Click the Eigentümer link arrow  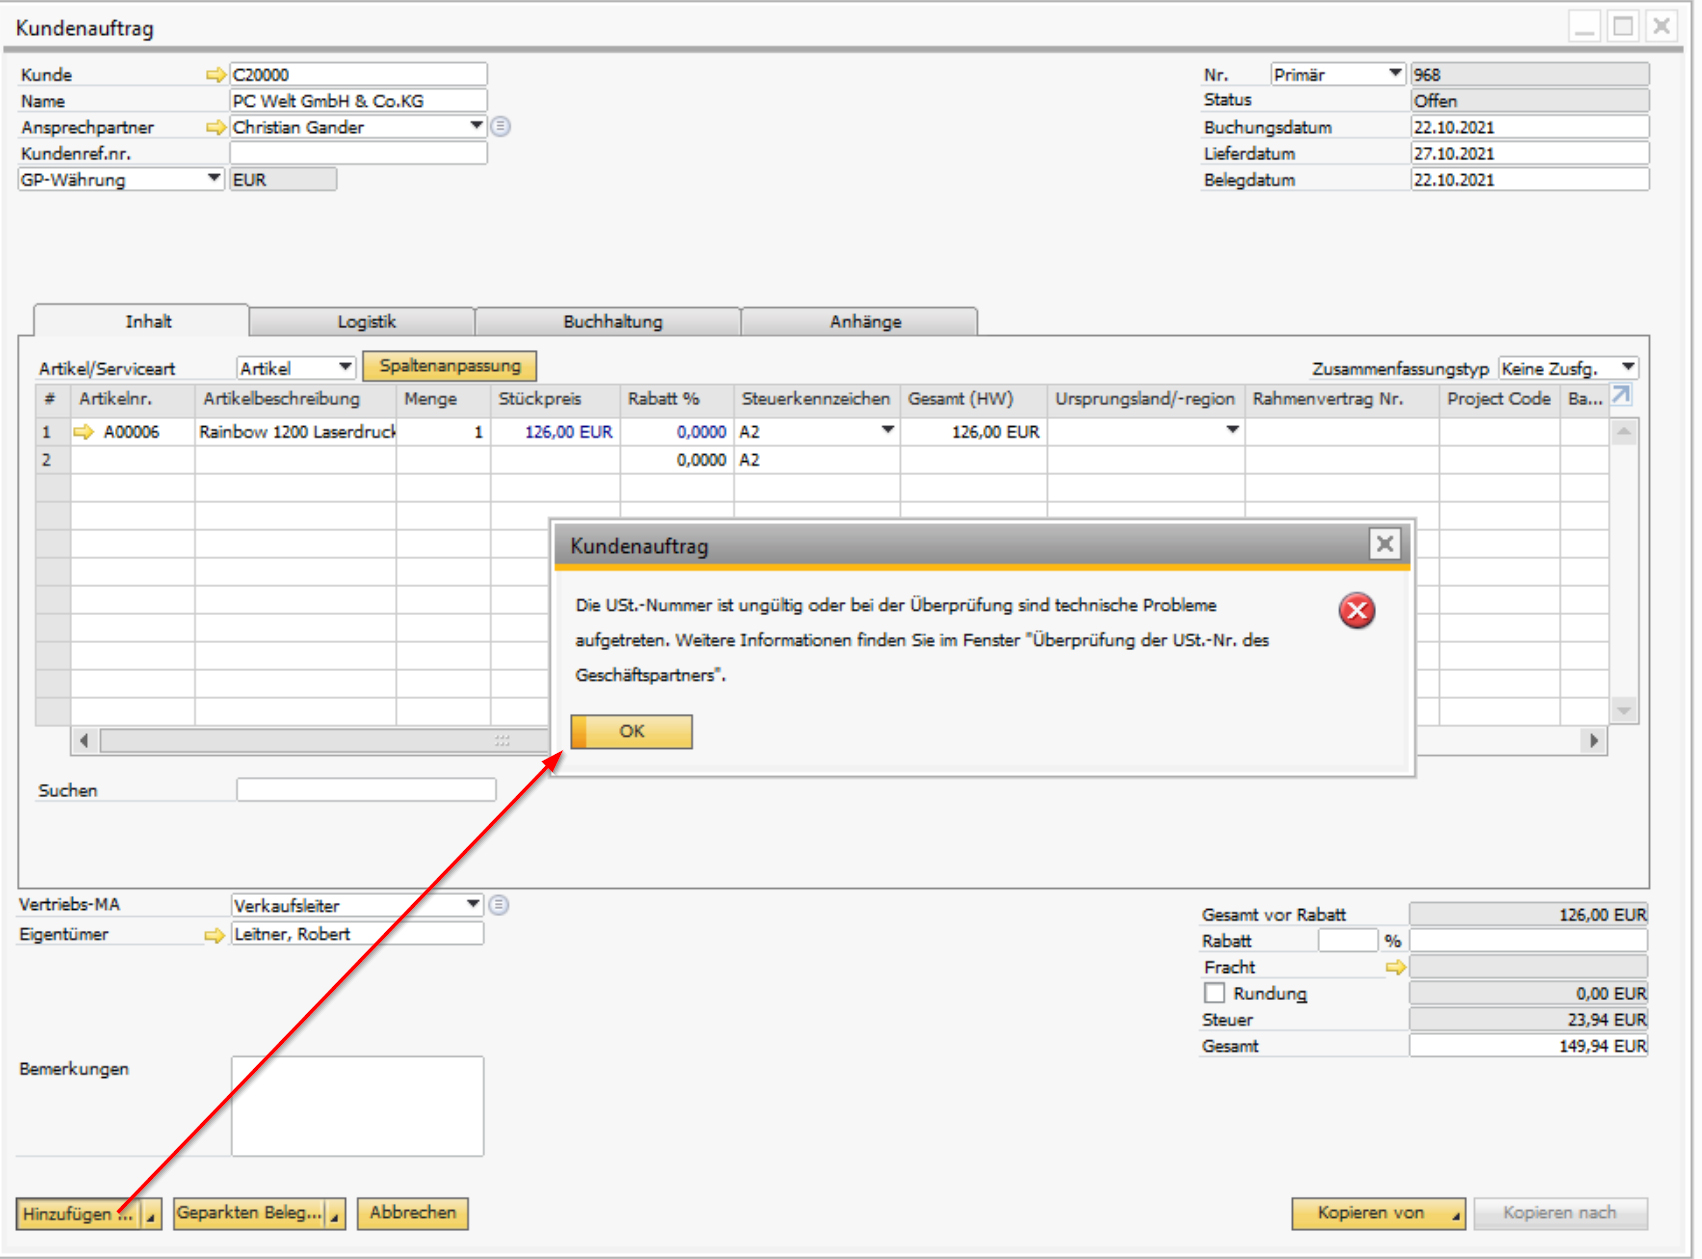[x=214, y=935]
